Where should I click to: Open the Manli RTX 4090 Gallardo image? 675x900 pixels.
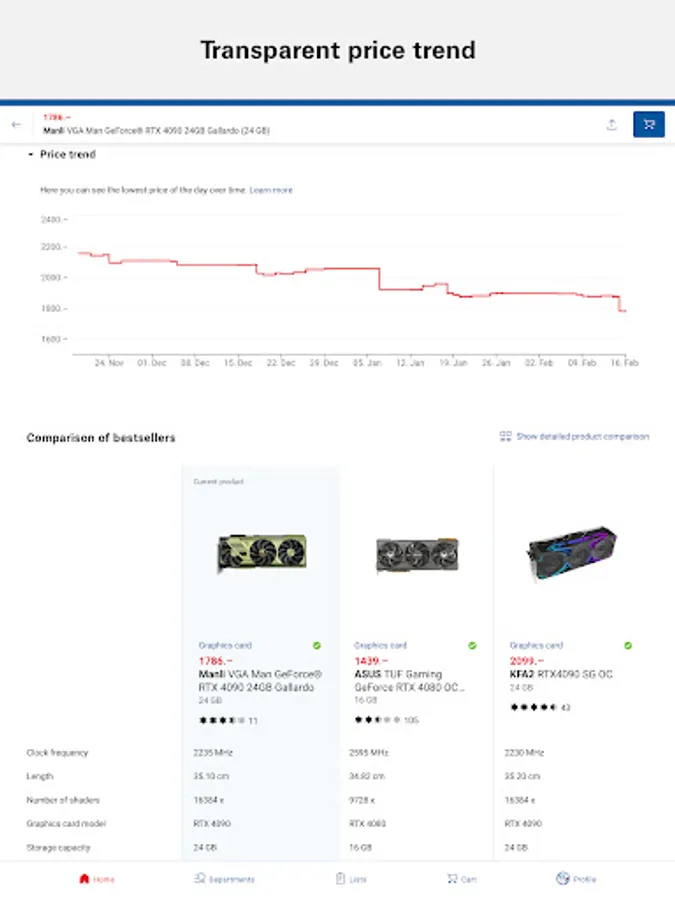tap(262, 552)
